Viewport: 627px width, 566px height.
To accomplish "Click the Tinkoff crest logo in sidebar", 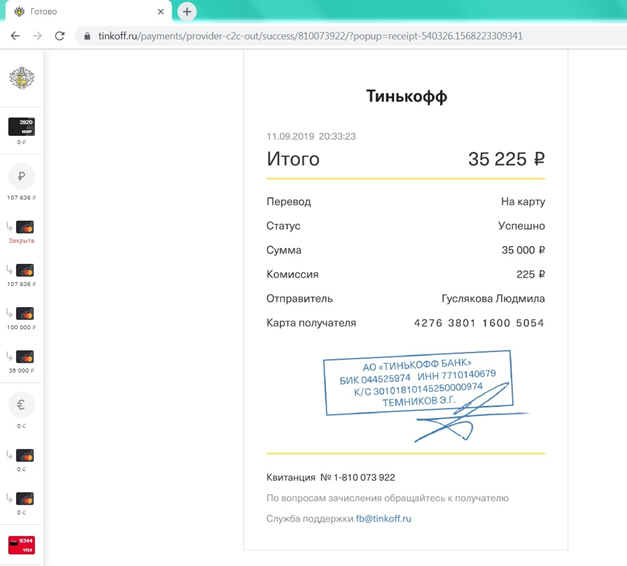I will pyautogui.click(x=22, y=78).
